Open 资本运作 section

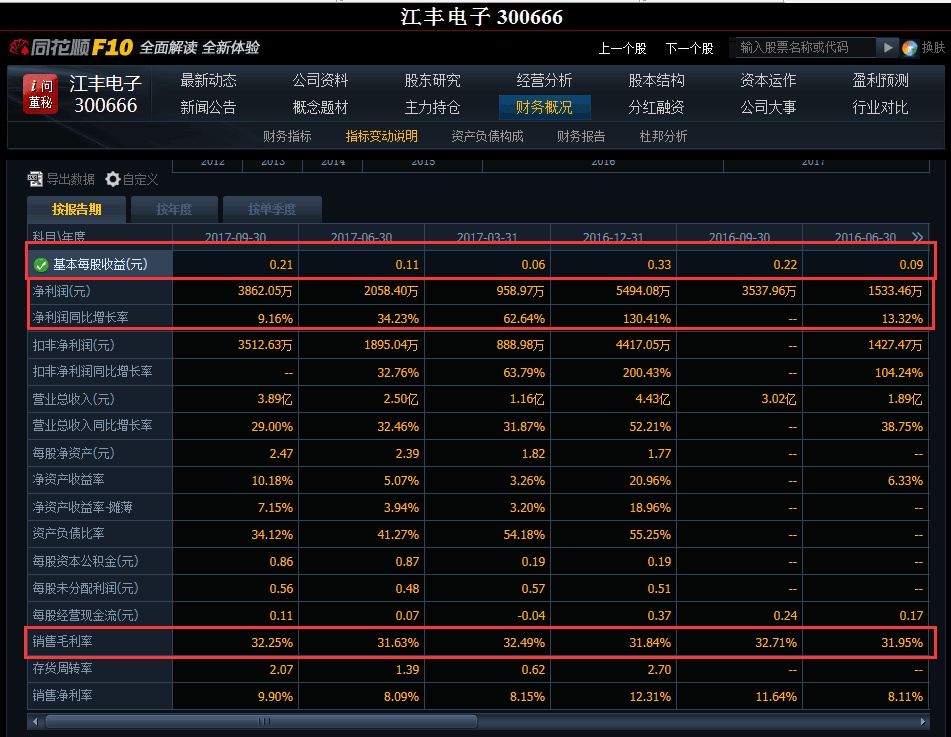coord(768,80)
